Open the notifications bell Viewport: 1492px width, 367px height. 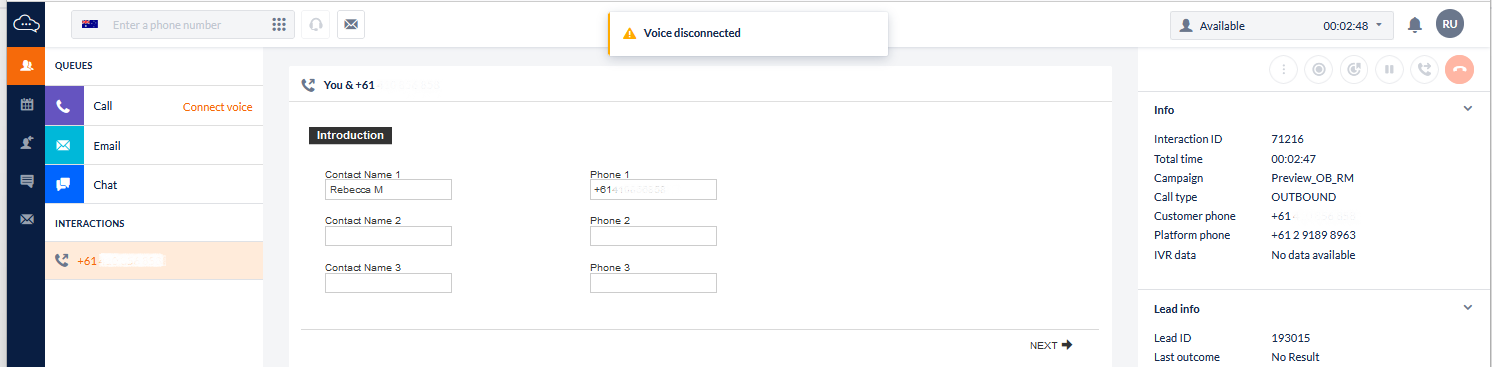pos(1414,25)
